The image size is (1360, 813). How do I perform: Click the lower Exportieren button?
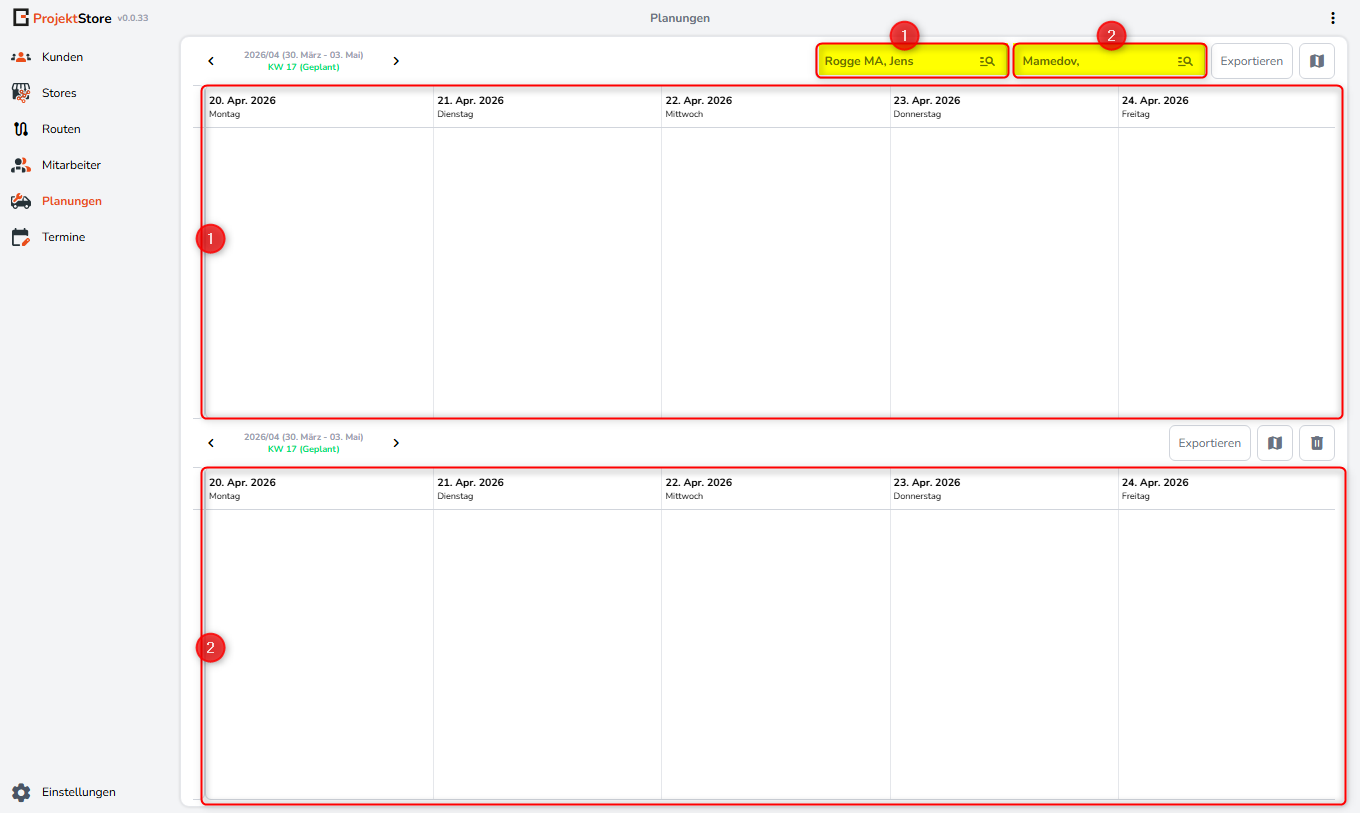(1210, 443)
